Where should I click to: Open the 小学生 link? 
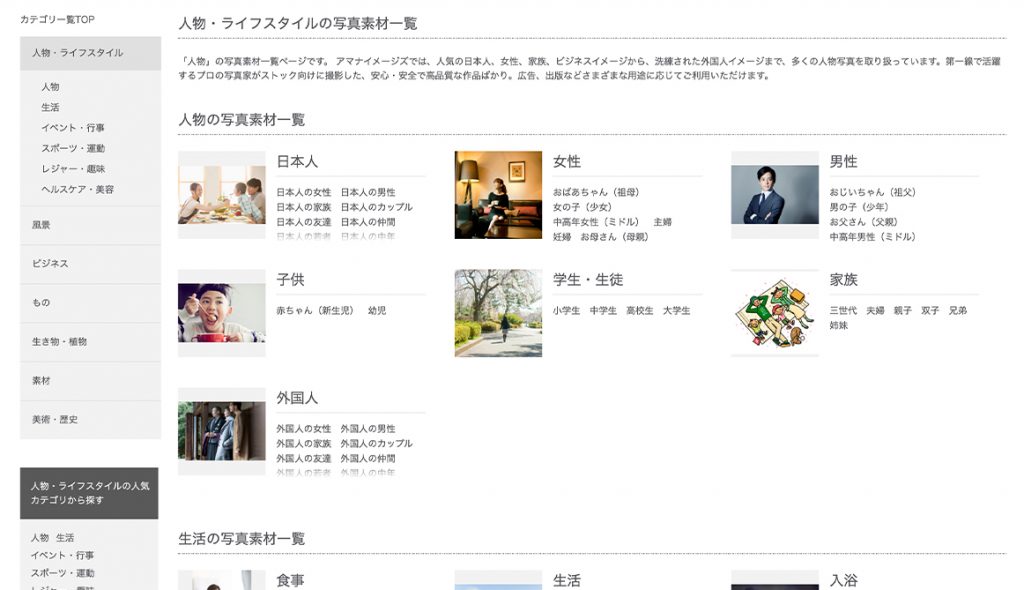(567, 310)
